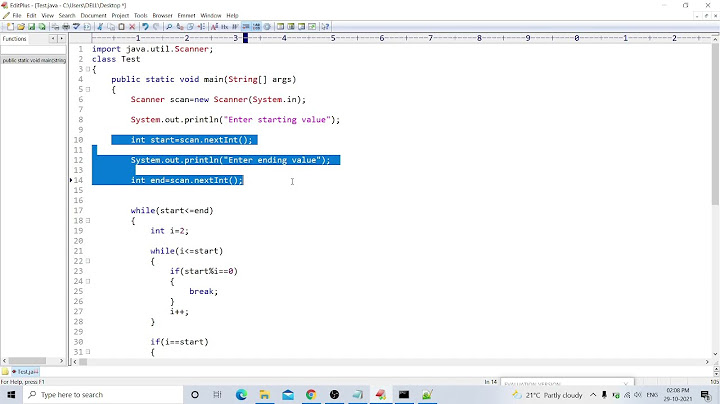Collapse the code fold at line 18
The width and height of the screenshot is (720, 404).
click(88, 221)
